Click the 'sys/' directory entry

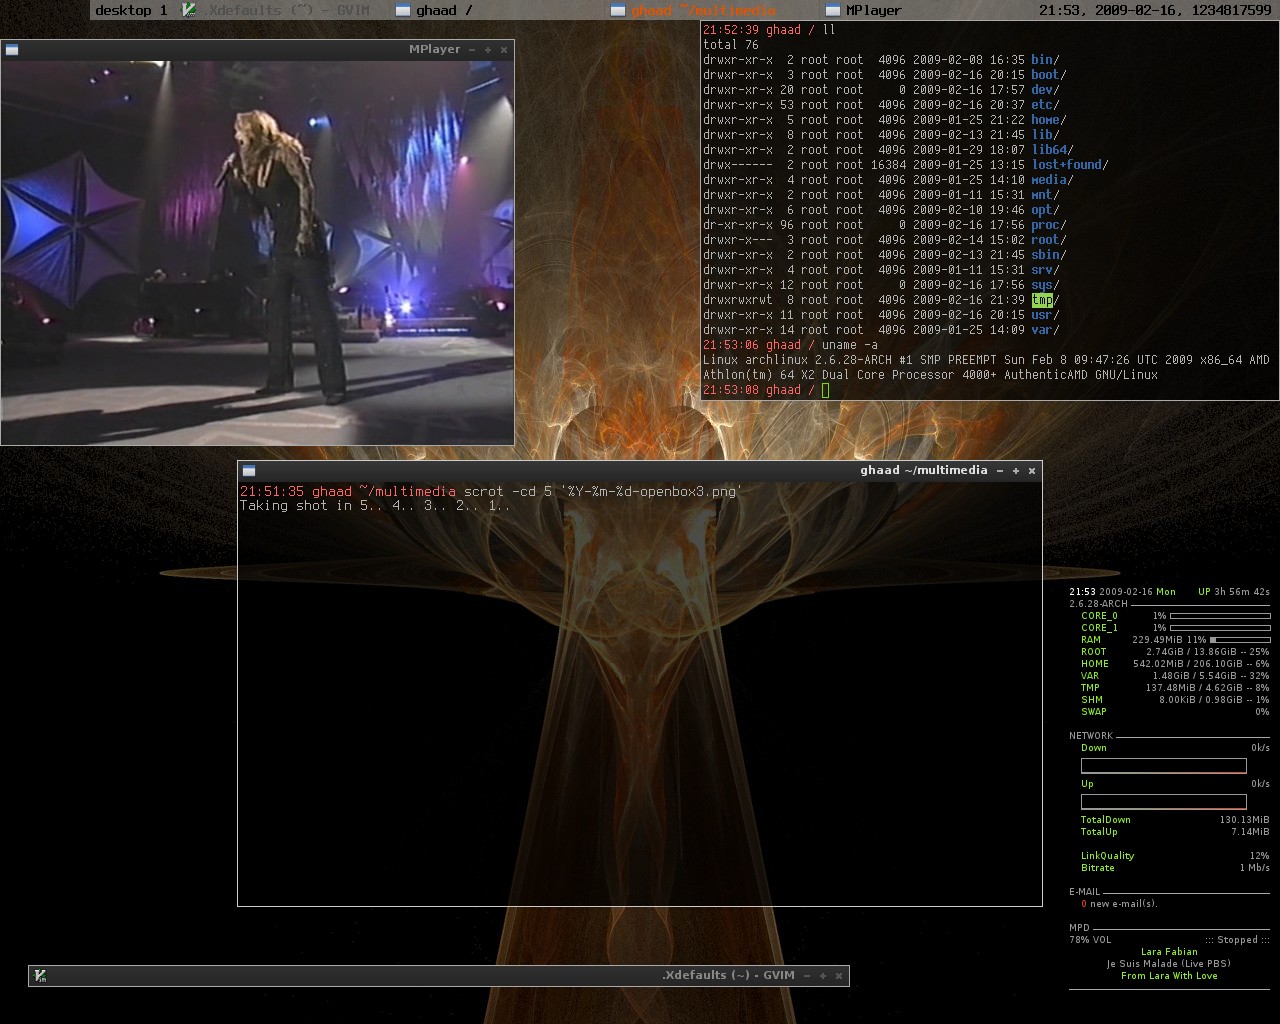coord(1045,285)
